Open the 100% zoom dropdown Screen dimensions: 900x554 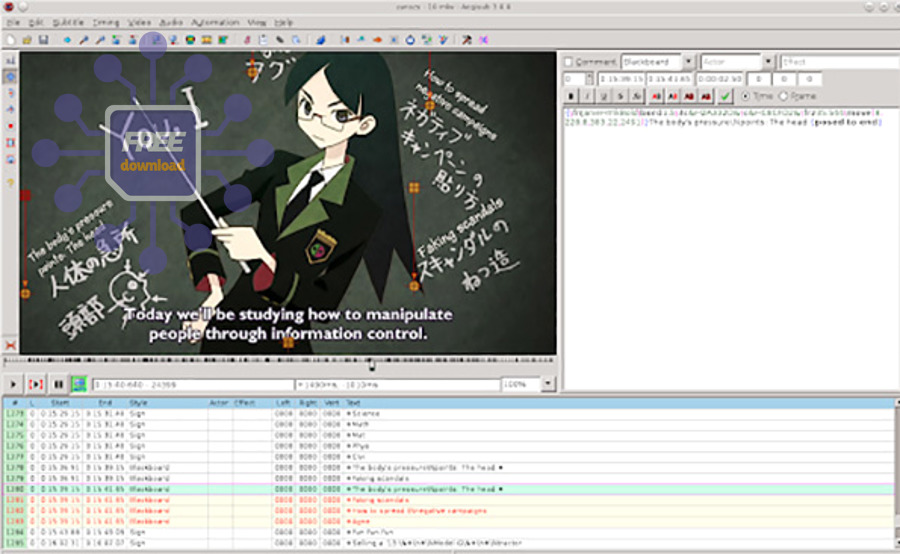(549, 384)
